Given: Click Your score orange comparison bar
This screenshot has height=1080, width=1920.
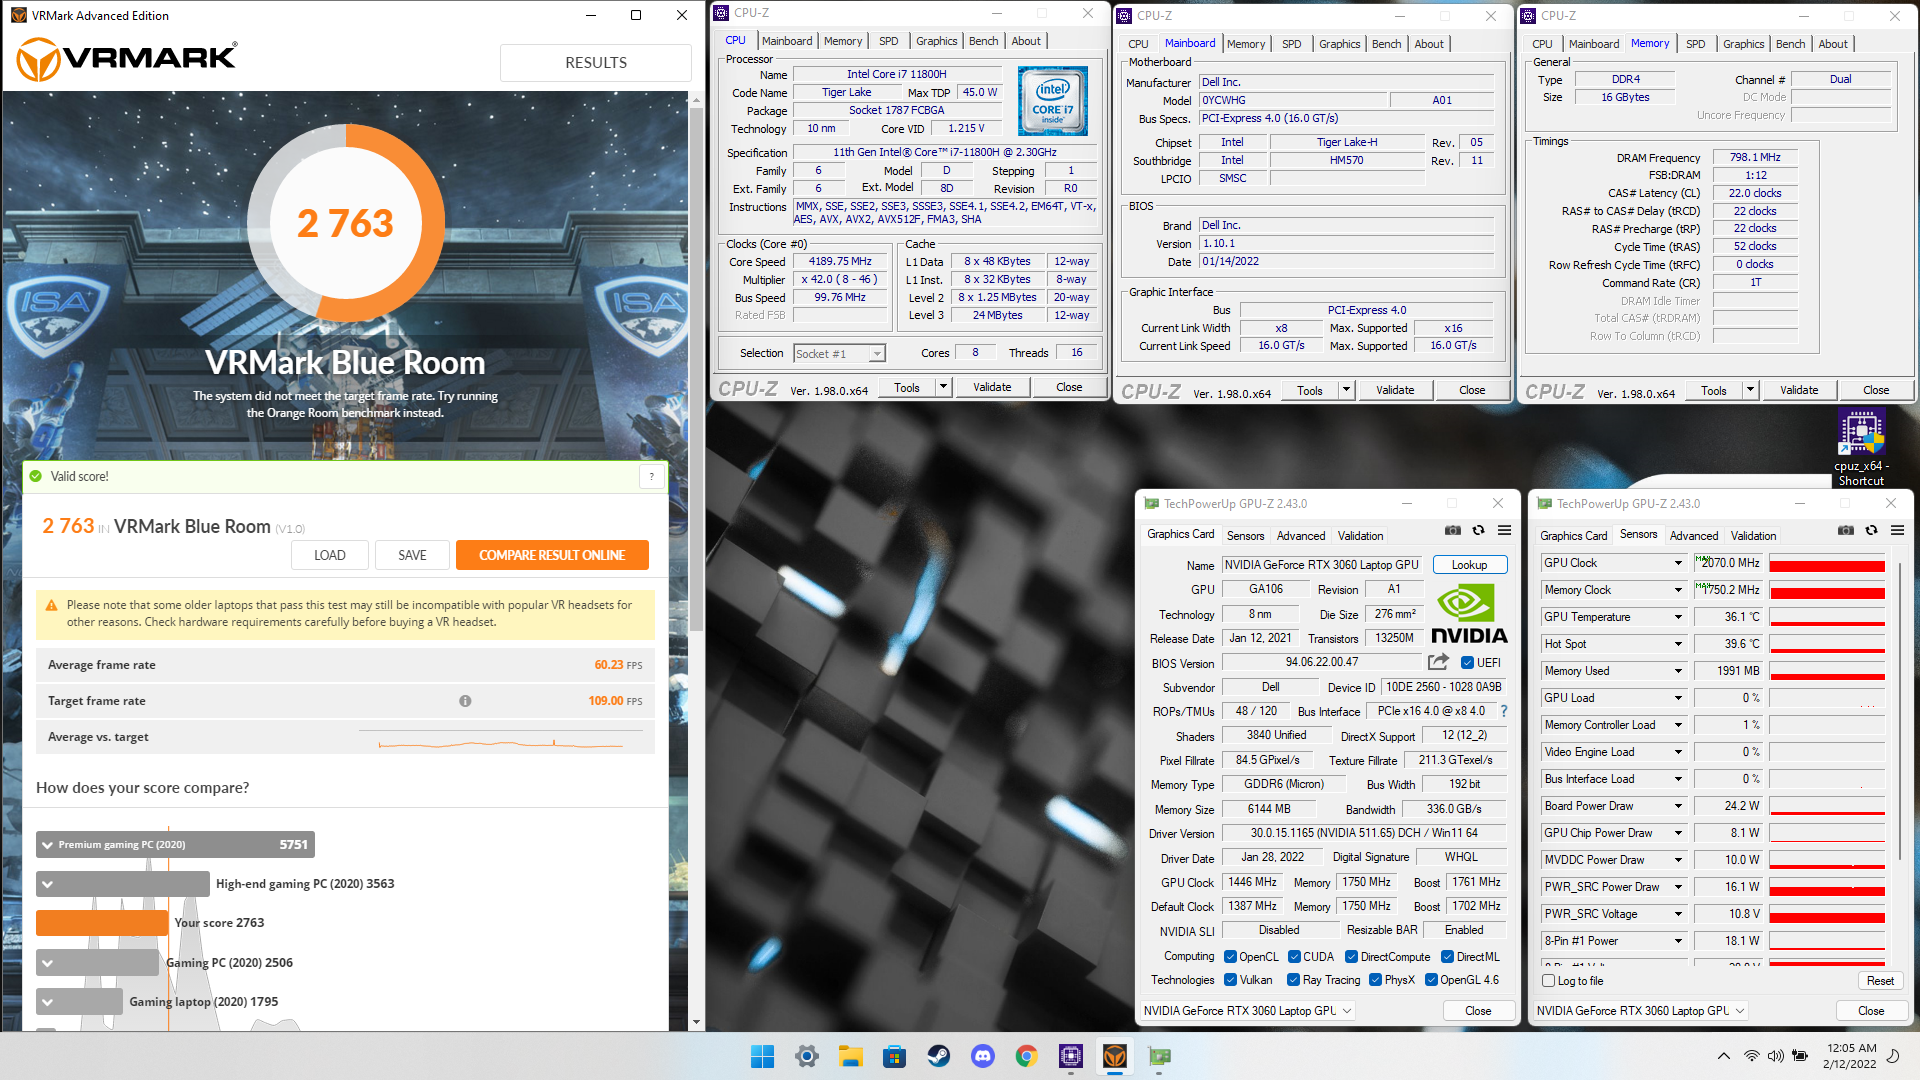Looking at the screenshot, I should pyautogui.click(x=102, y=923).
